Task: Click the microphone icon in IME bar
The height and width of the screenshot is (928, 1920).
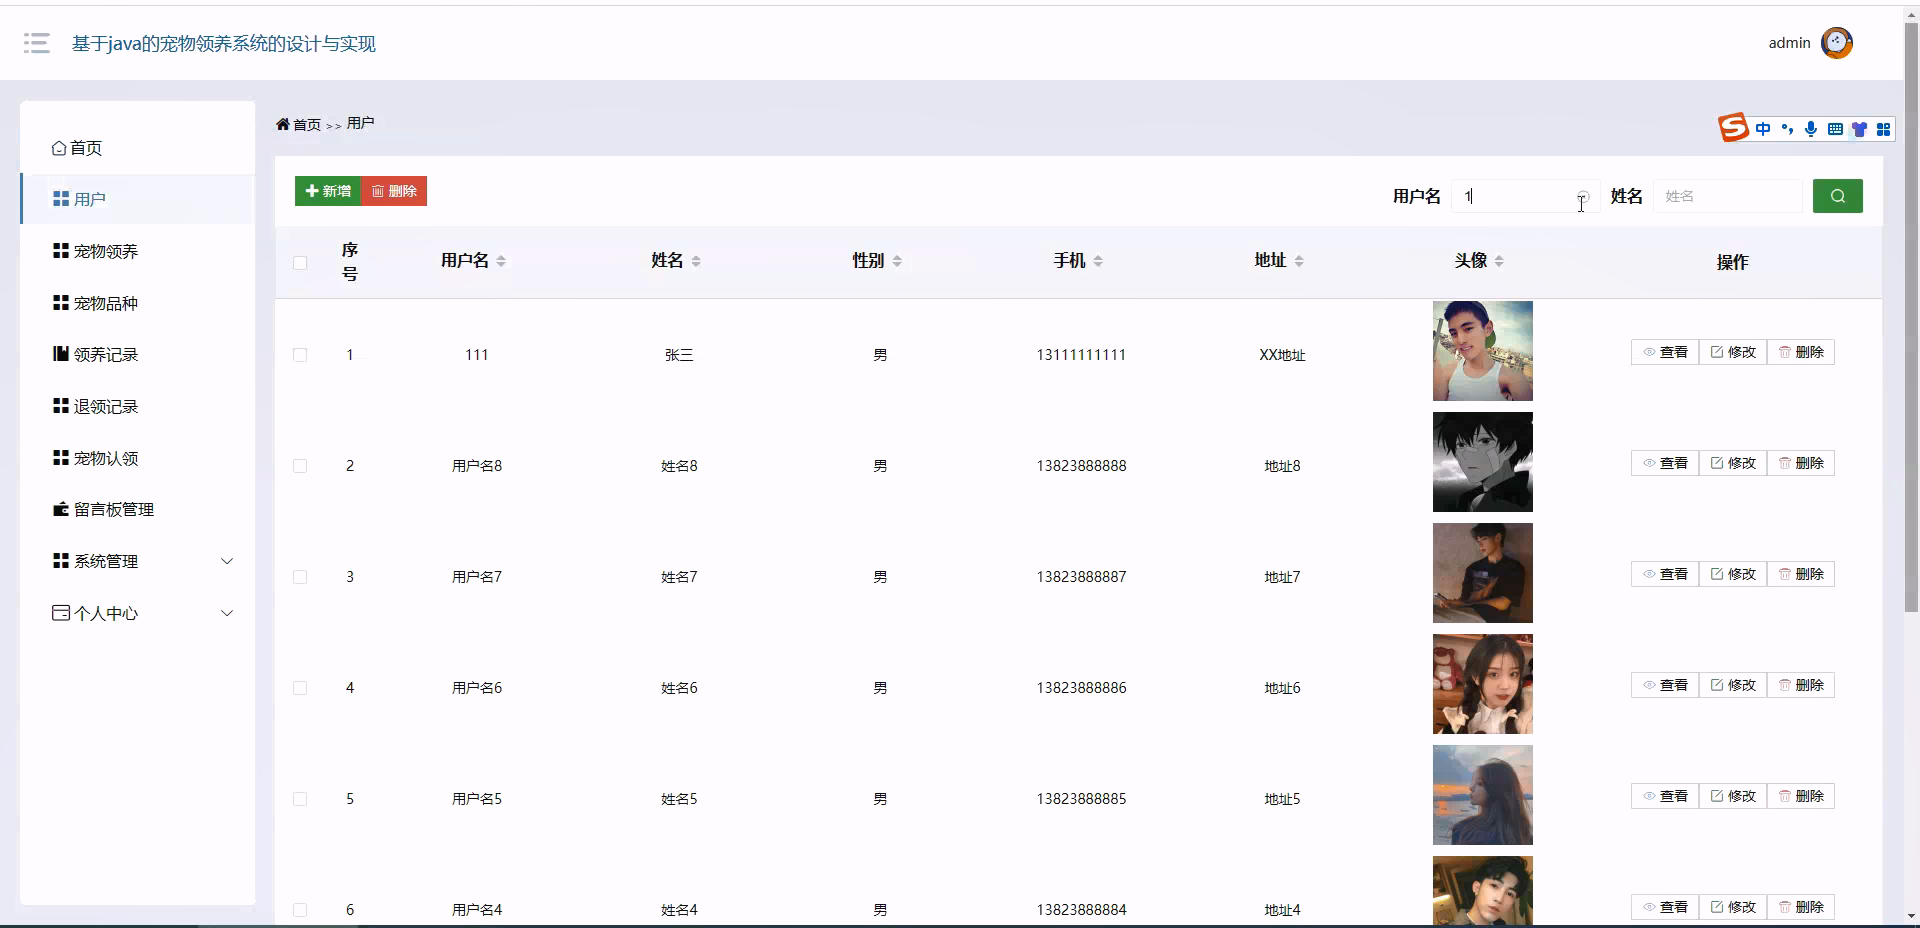Action: tap(1811, 129)
